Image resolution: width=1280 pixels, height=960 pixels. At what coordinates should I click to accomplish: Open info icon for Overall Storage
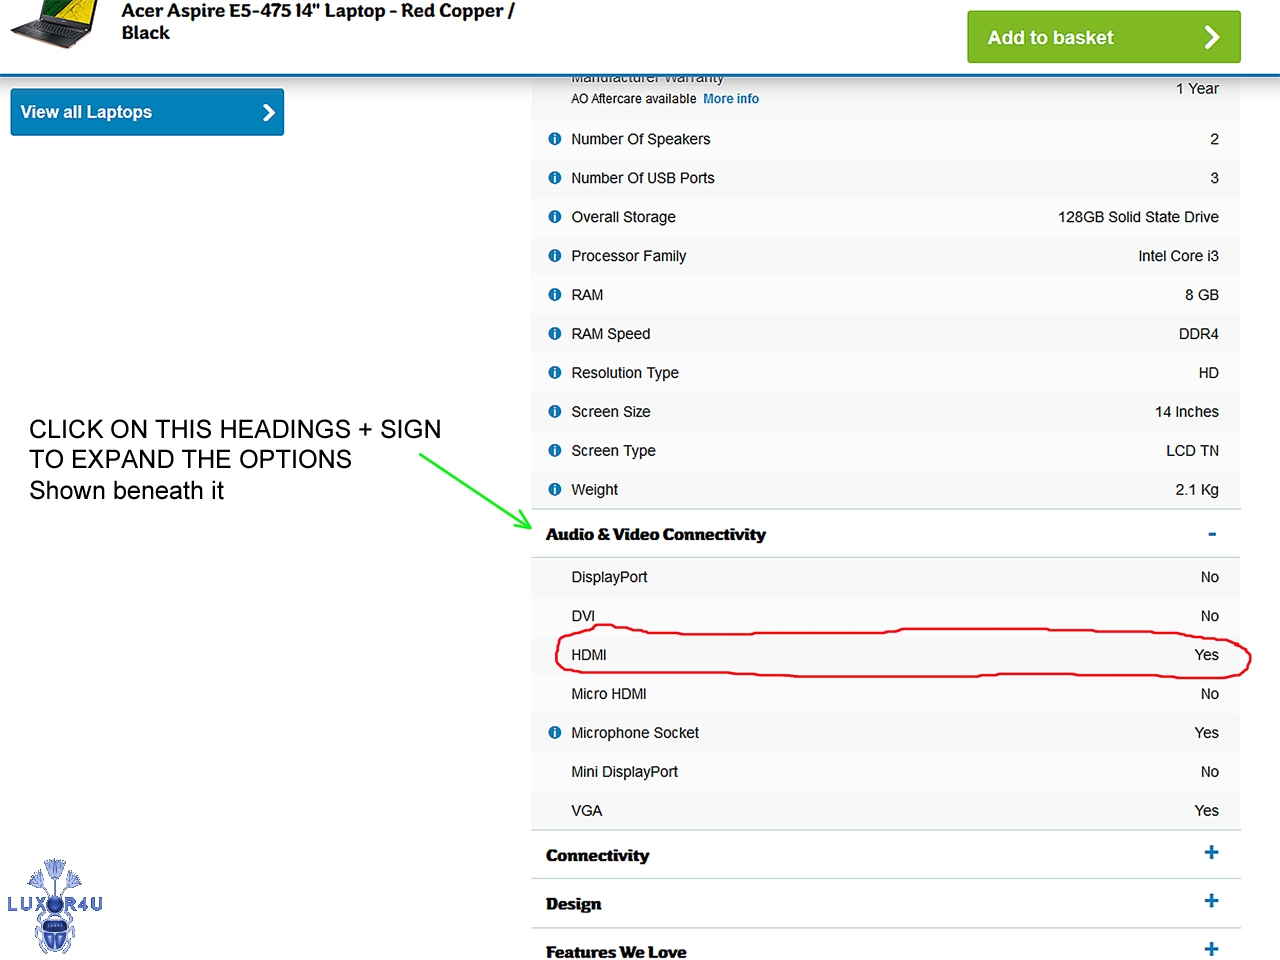coord(555,217)
